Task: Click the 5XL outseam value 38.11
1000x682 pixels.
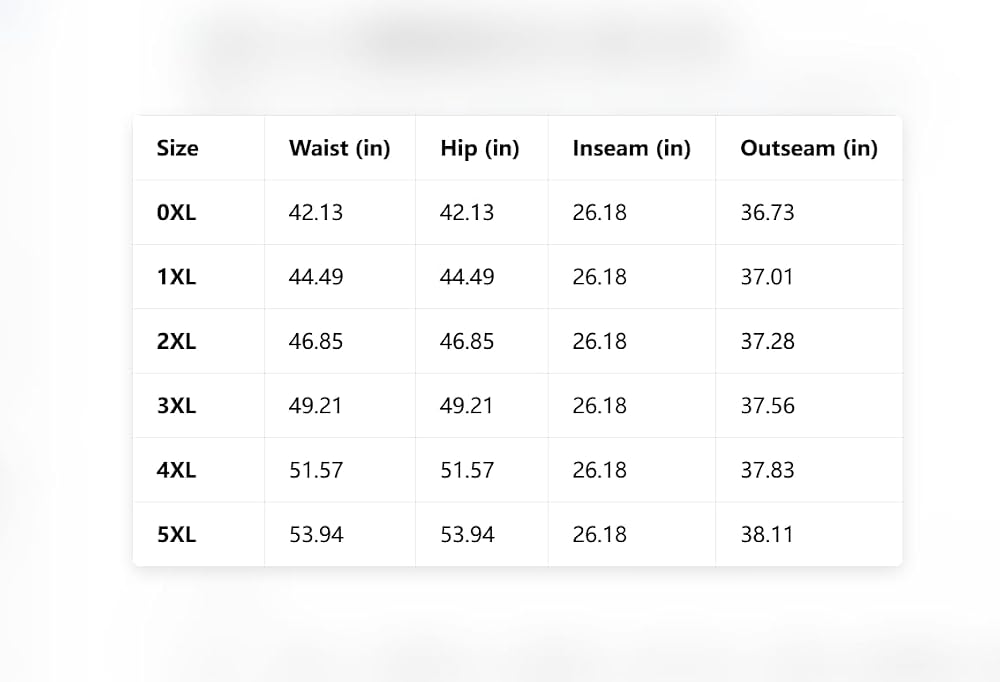Action: pyautogui.click(x=767, y=535)
